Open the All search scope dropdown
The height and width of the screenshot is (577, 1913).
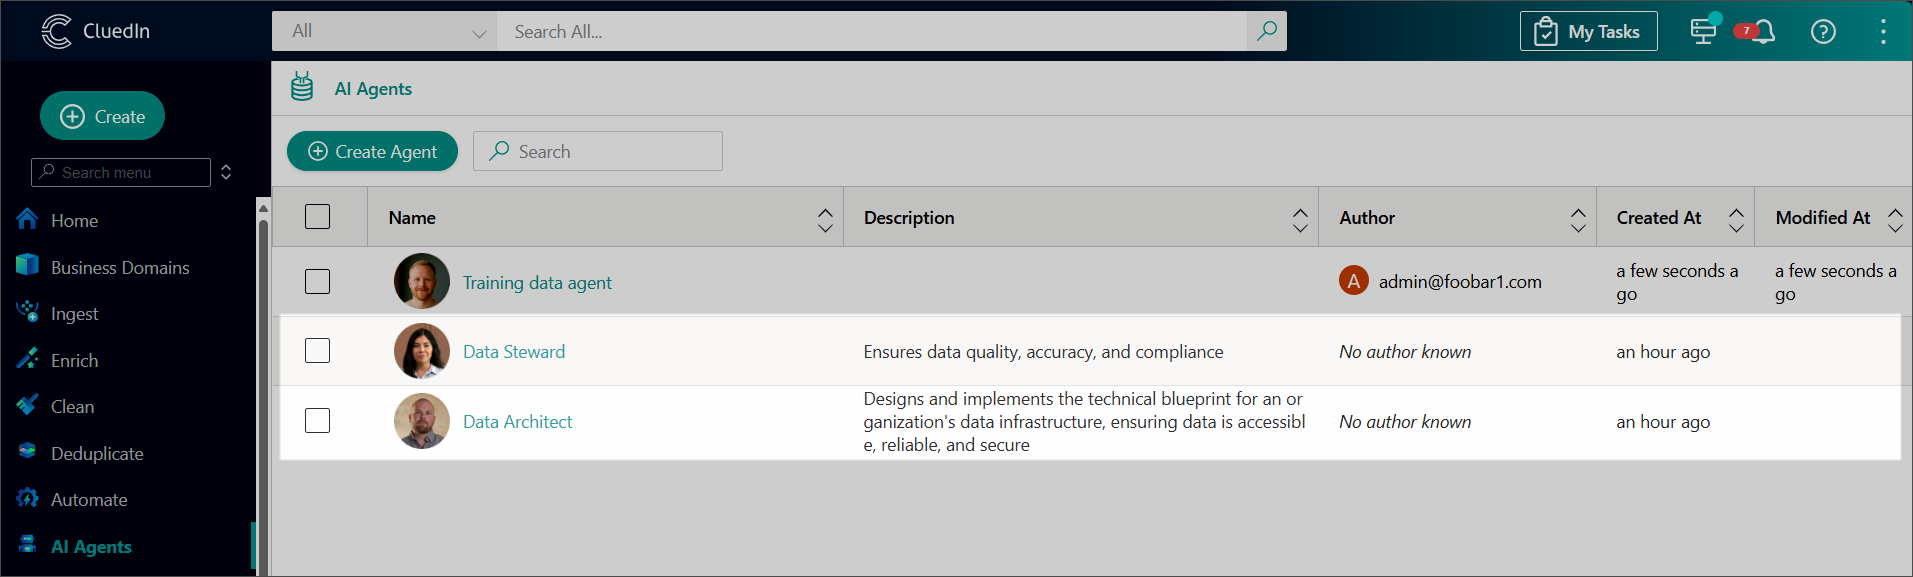[385, 32]
